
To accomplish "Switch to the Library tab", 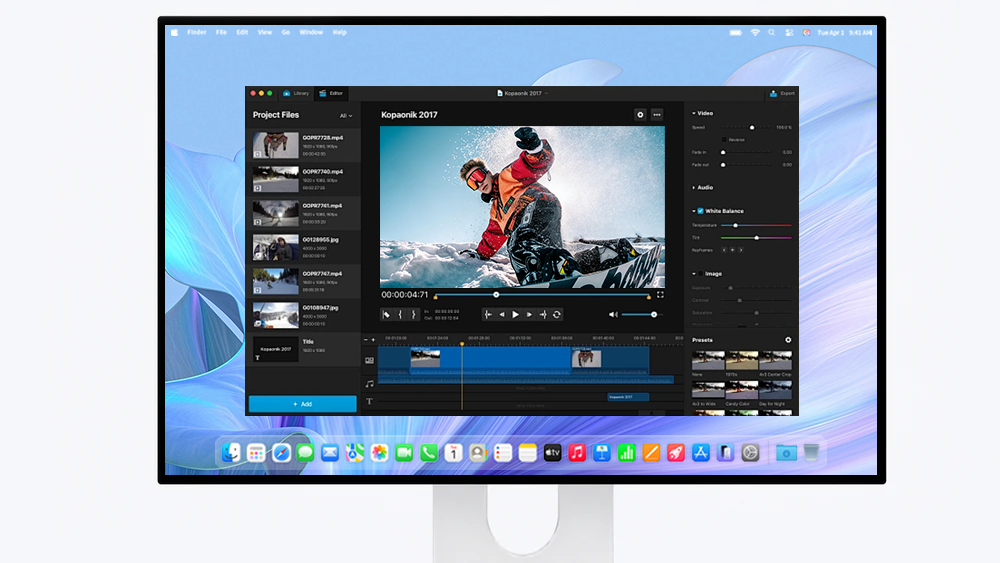I will [297, 93].
